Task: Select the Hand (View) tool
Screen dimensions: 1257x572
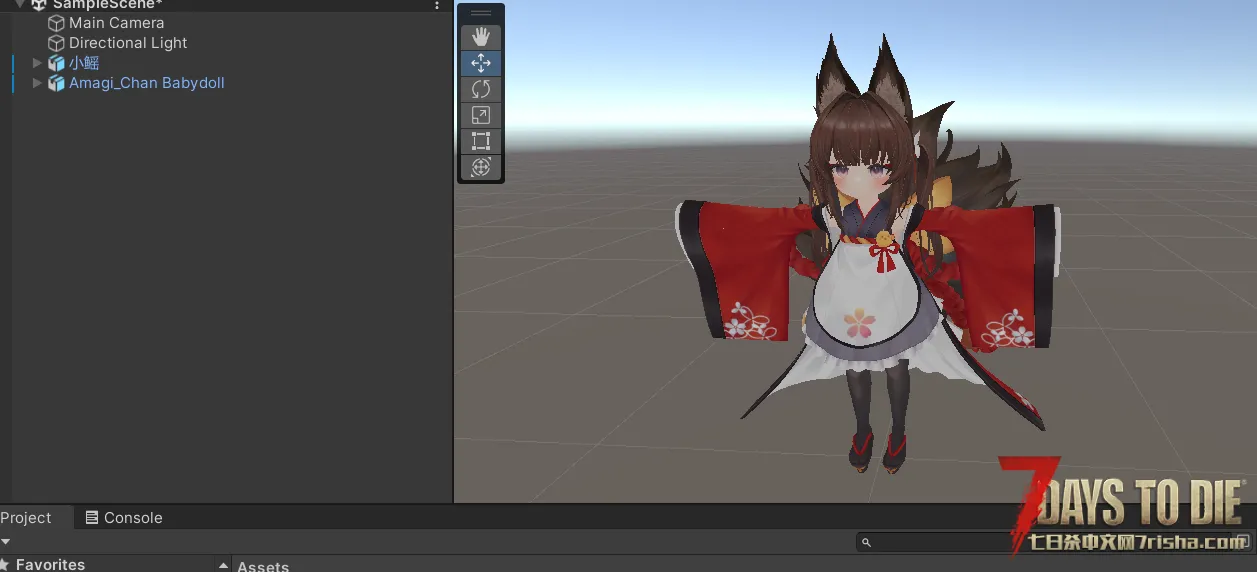Action: [481, 37]
